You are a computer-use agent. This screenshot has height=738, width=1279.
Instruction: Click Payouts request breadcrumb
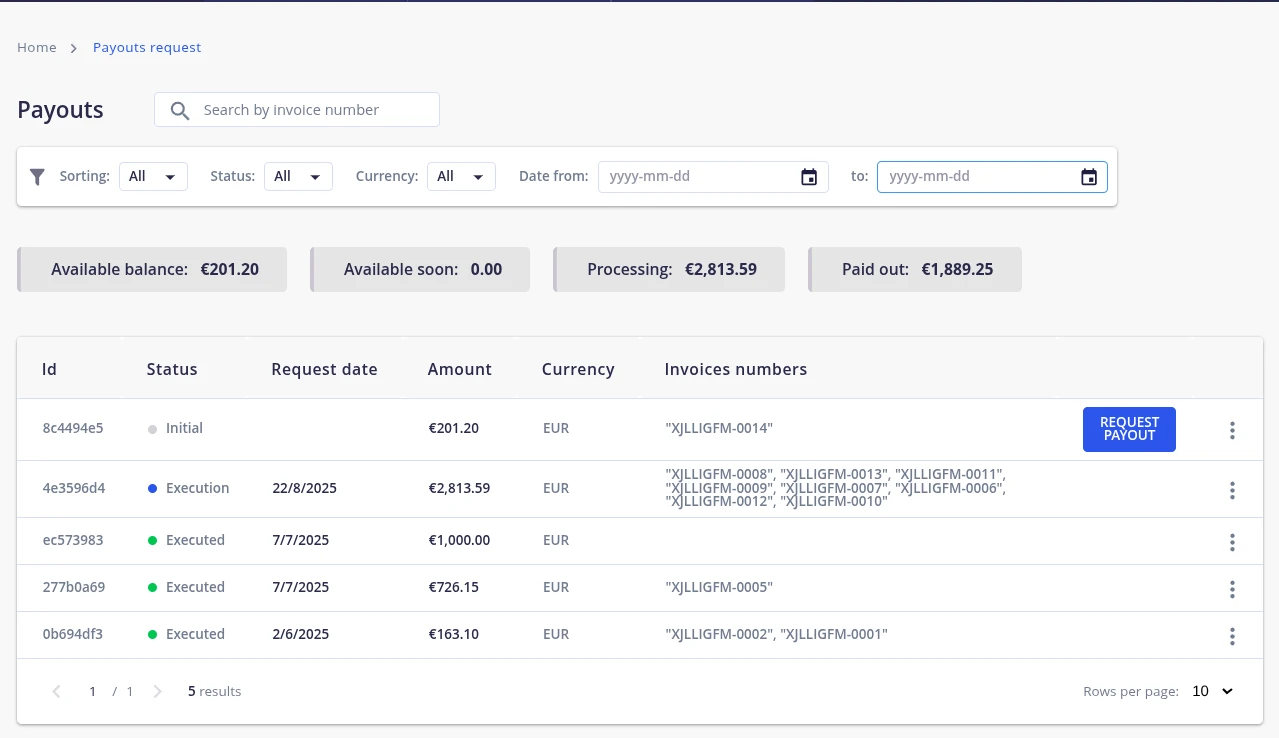point(147,47)
